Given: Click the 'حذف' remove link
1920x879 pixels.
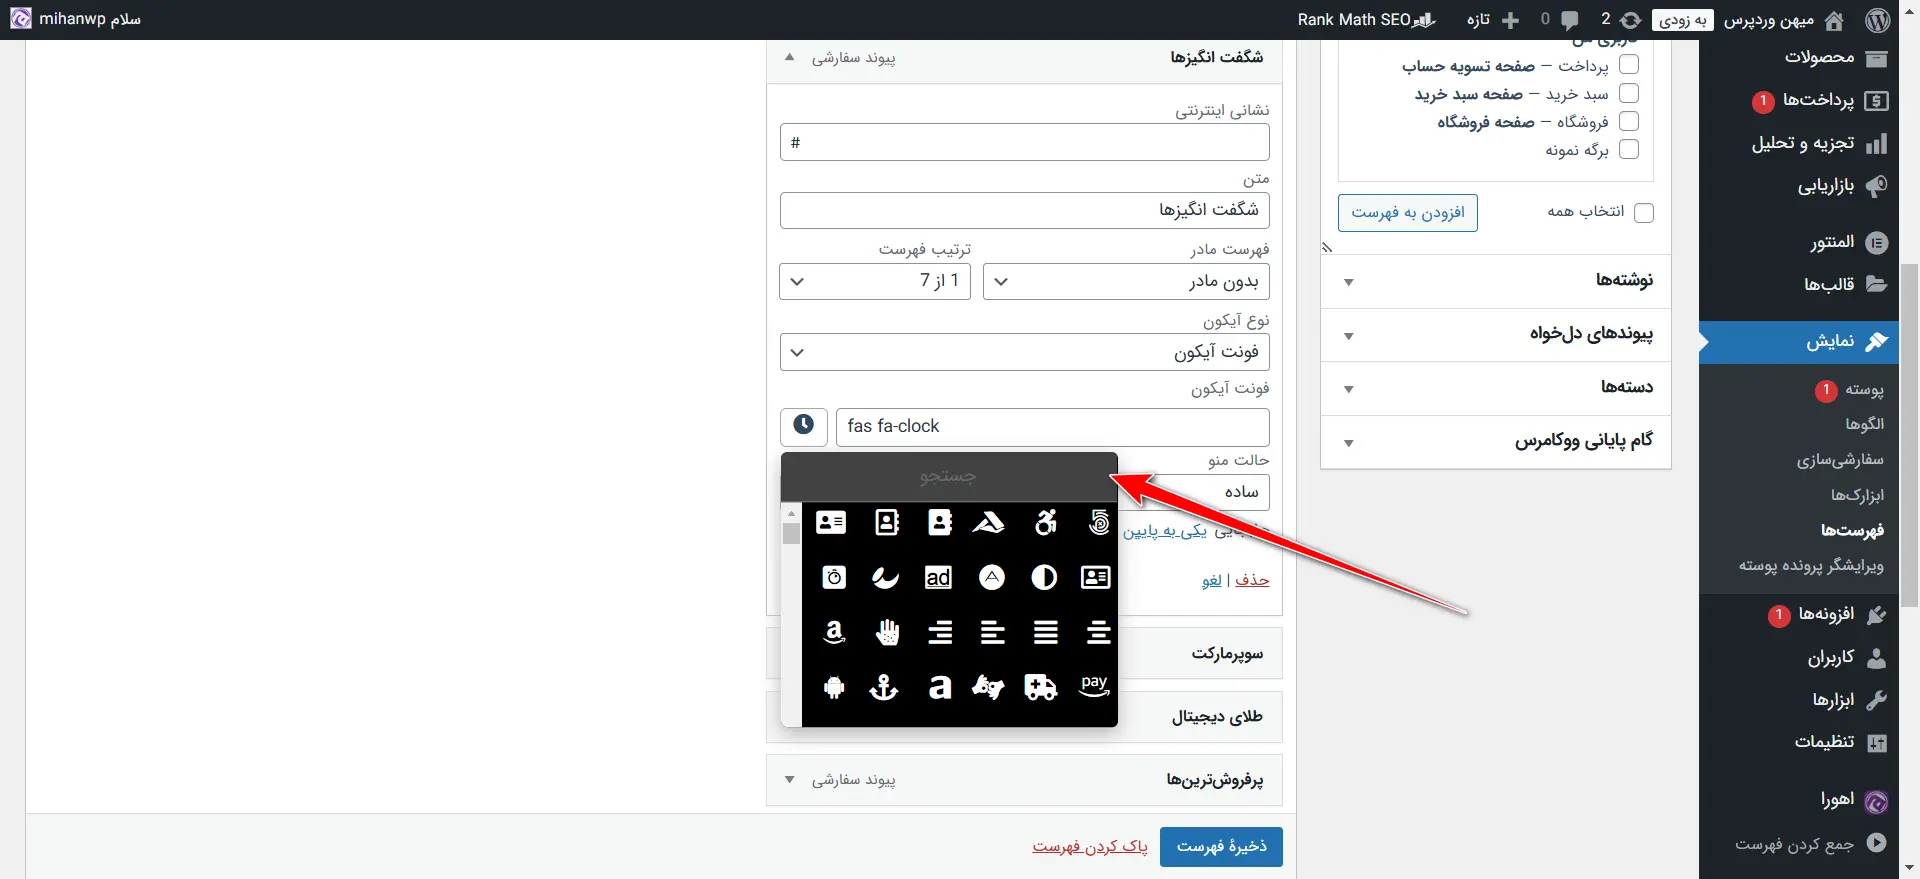Looking at the screenshot, I should click(1252, 580).
